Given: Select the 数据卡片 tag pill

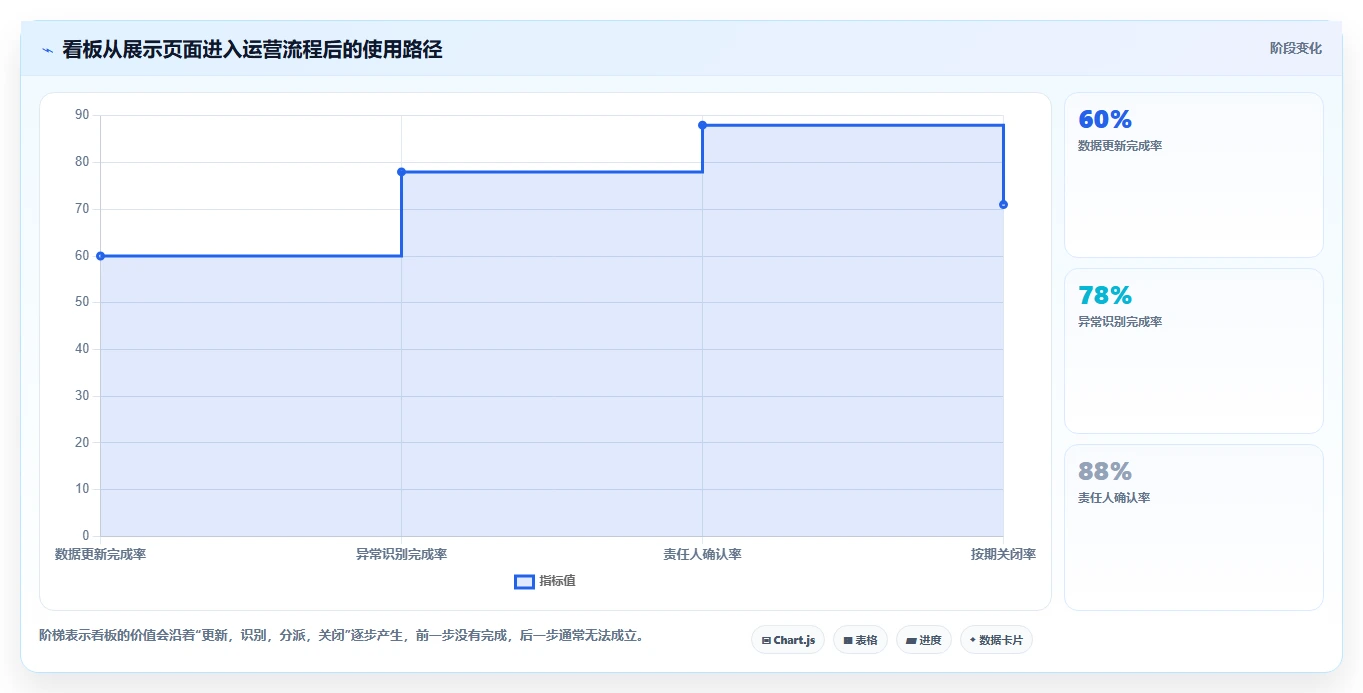Looking at the screenshot, I should 996,640.
